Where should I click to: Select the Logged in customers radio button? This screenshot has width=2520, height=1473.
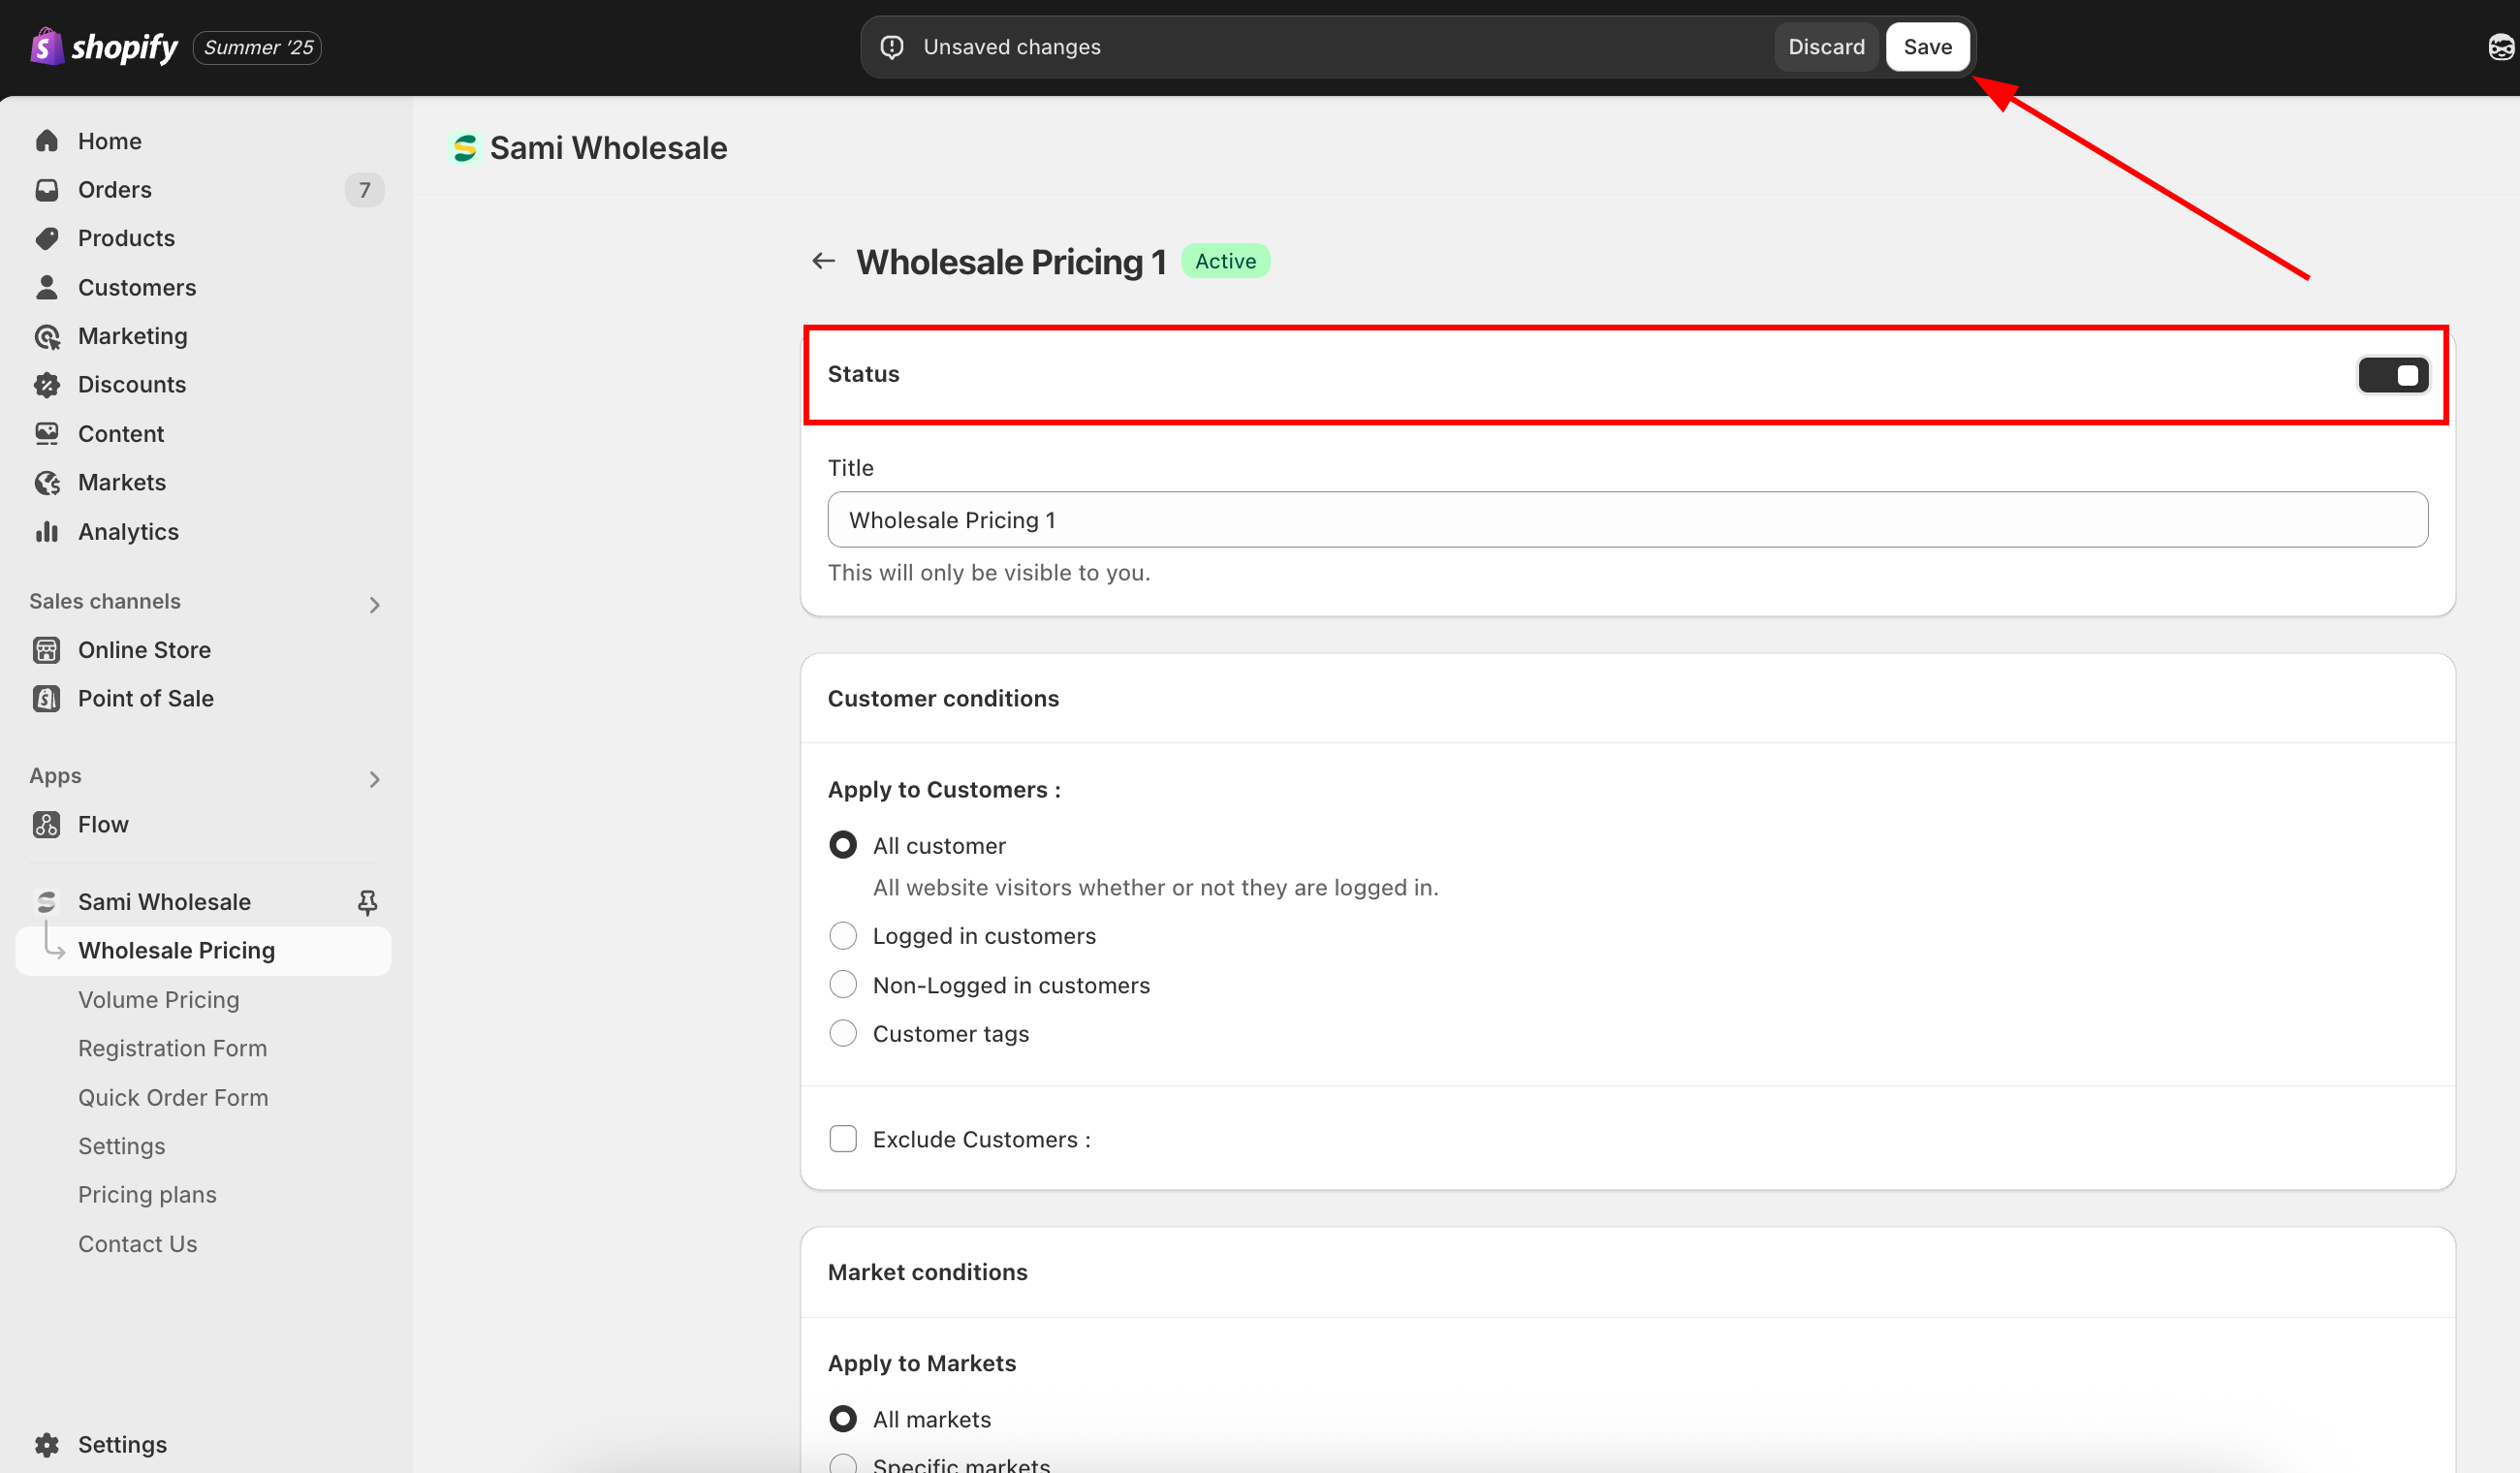tap(843, 936)
